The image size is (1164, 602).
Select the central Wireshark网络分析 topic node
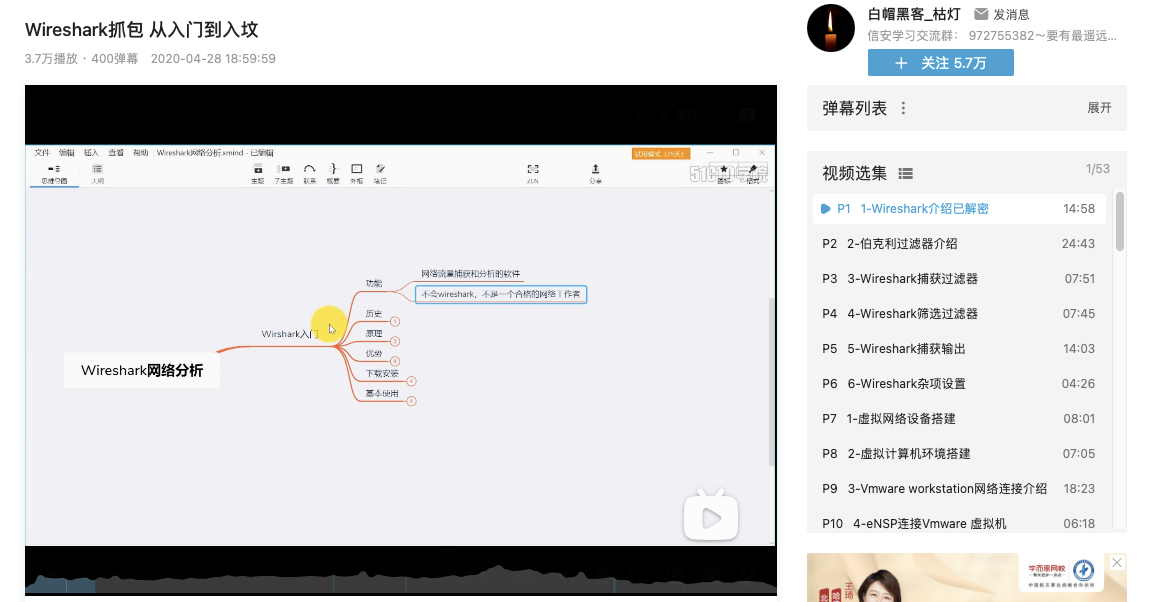tap(142, 370)
